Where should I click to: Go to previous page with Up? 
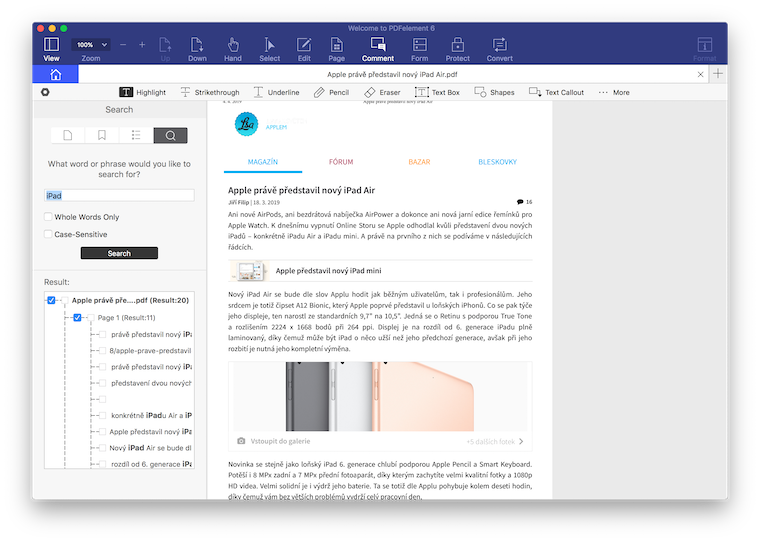coord(165,49)
